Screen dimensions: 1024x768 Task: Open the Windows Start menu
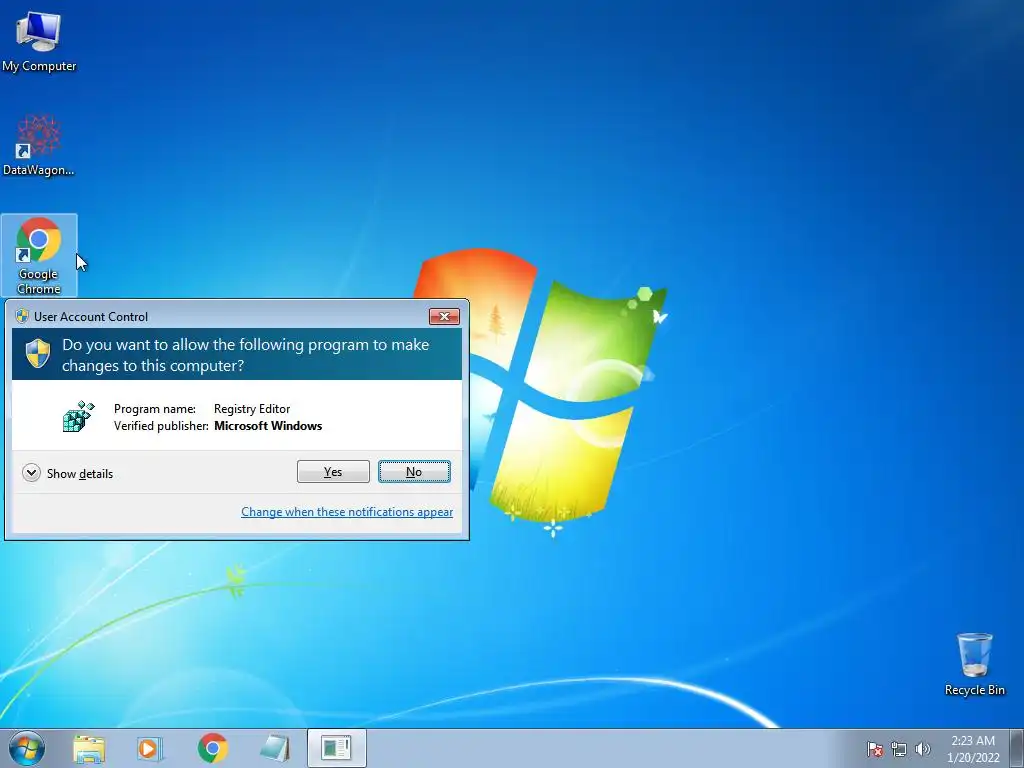point(27,748)
